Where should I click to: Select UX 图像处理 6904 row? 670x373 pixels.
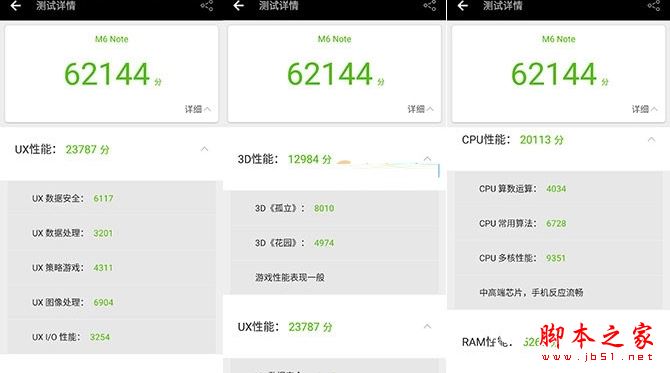click(x=112, y=303)
